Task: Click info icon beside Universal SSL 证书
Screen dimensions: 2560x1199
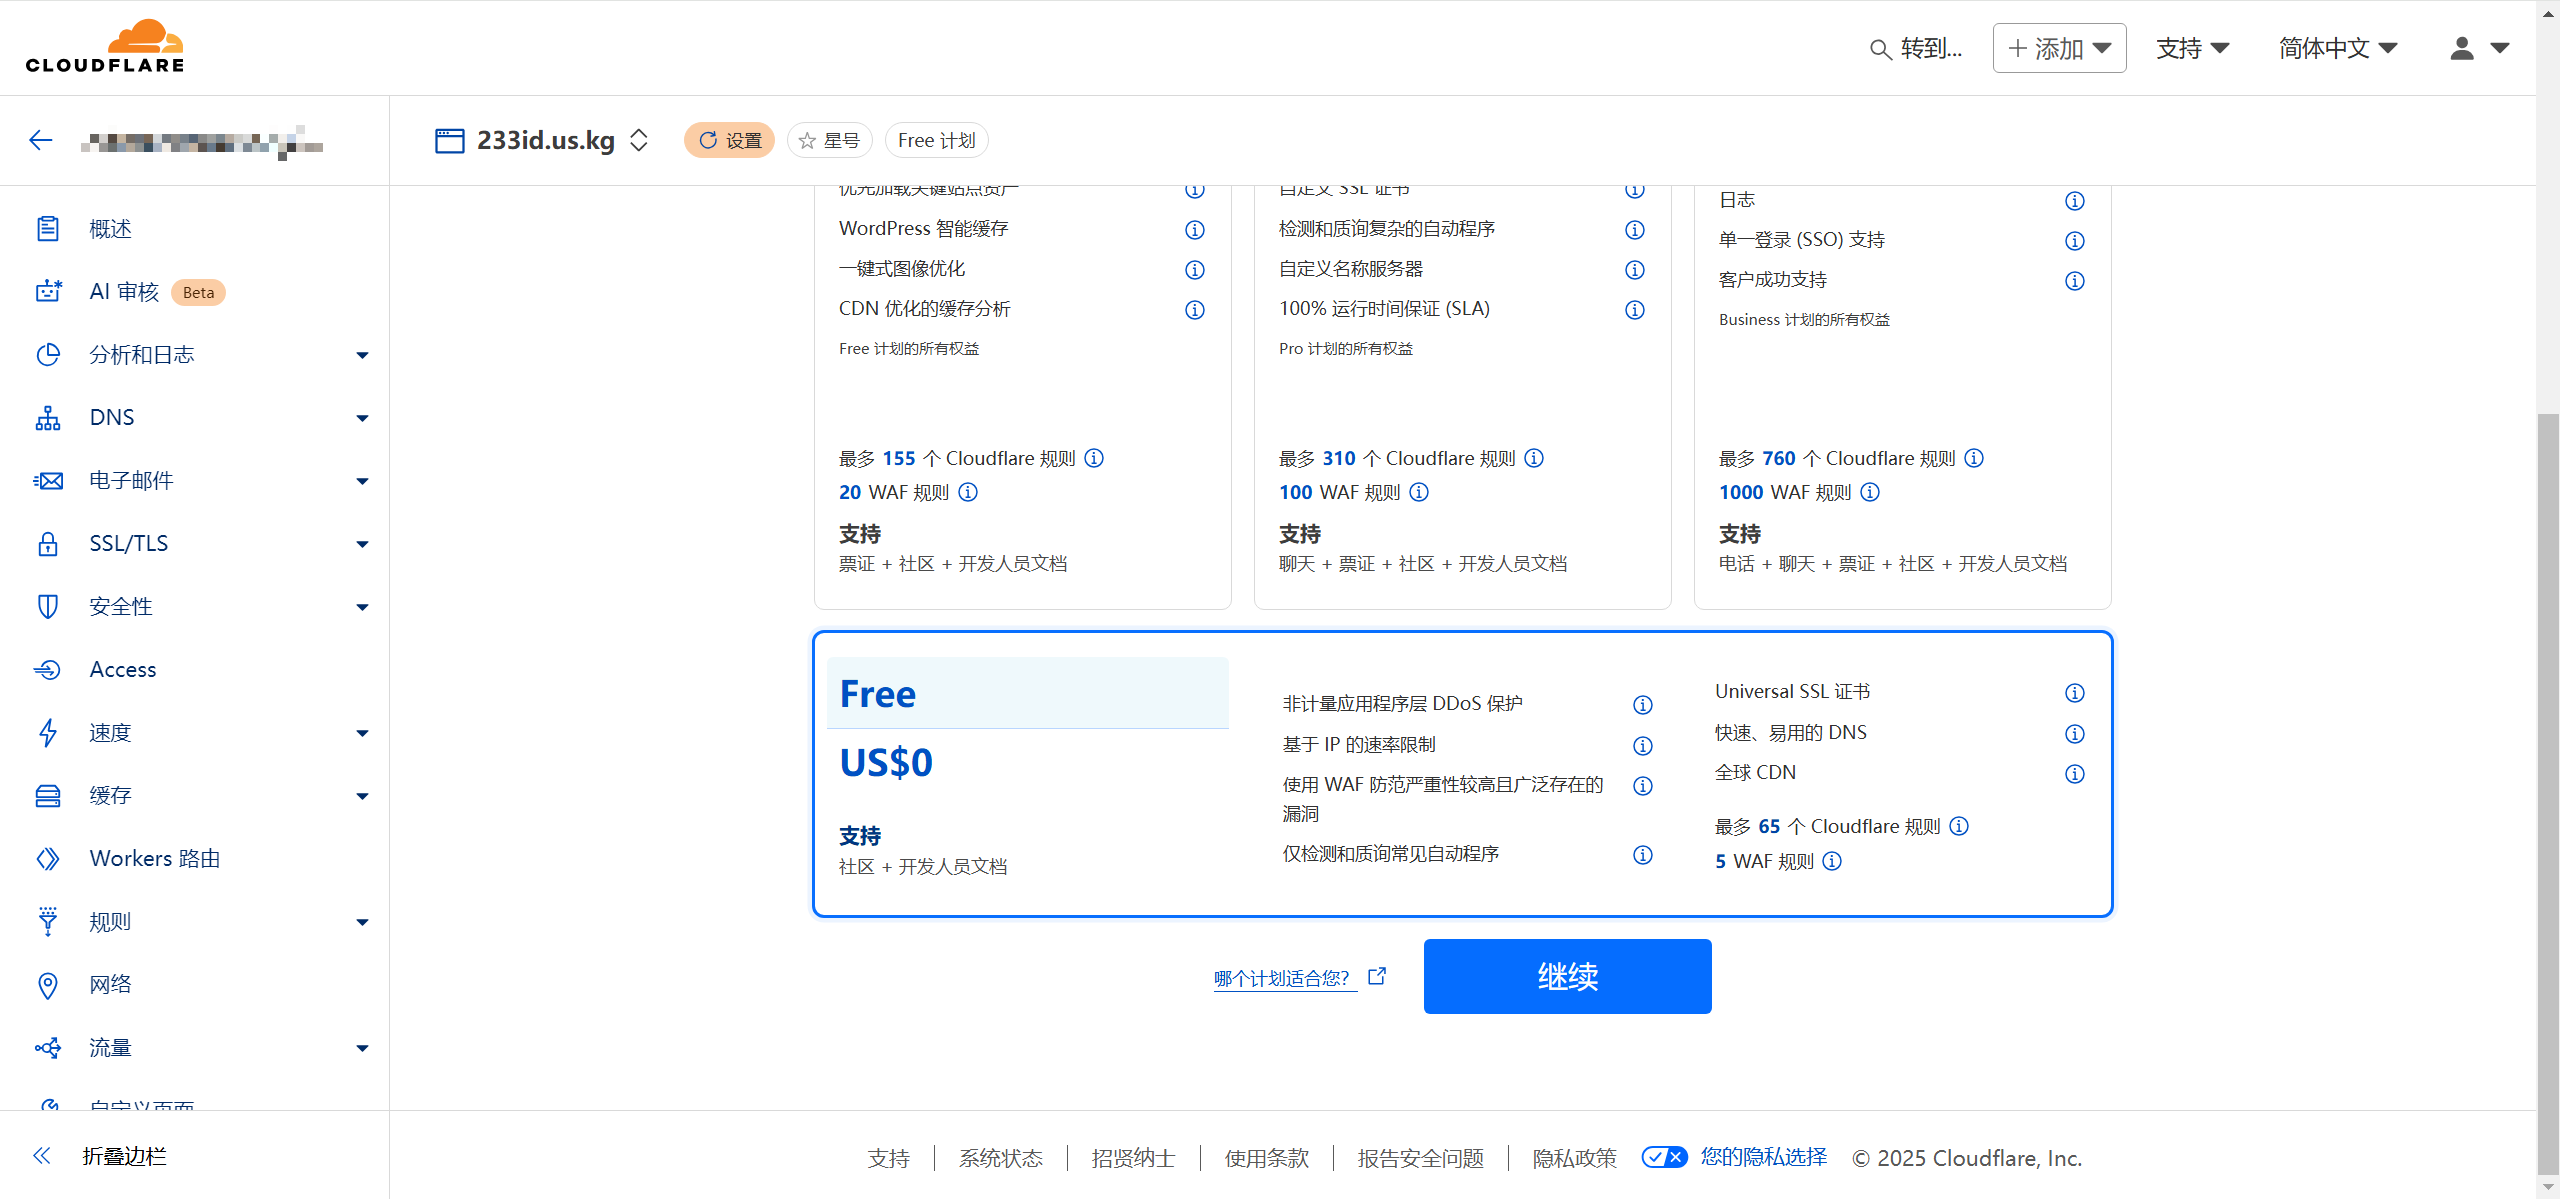Action: pyautogui.click(x=2075, y=693)
